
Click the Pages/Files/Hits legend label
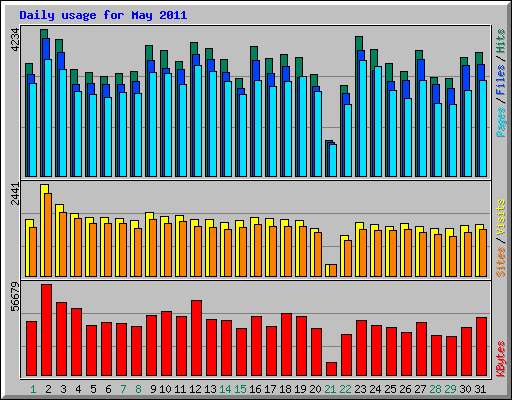click(x=501, y=83)
